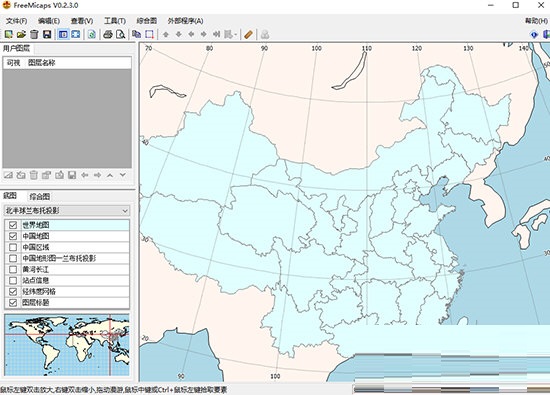The width and height of the screenshot is (550, 395).
Task: Click the green refresh icon in the toolbar
Action: point(92,34)
